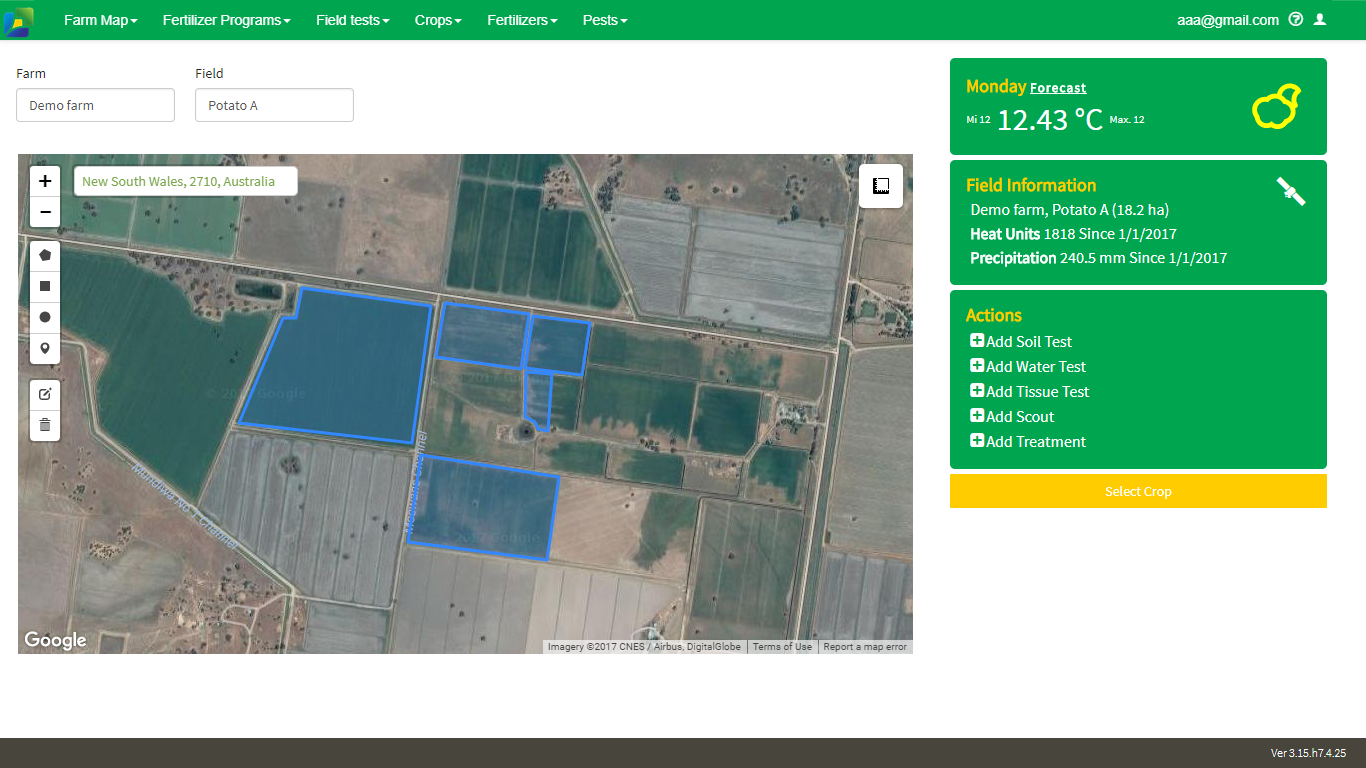Image resolution: width=1366 pixels, height=768 pixels.
Task: Click the plus icon beside Add Soil Test
Action: tap(977, 341)
